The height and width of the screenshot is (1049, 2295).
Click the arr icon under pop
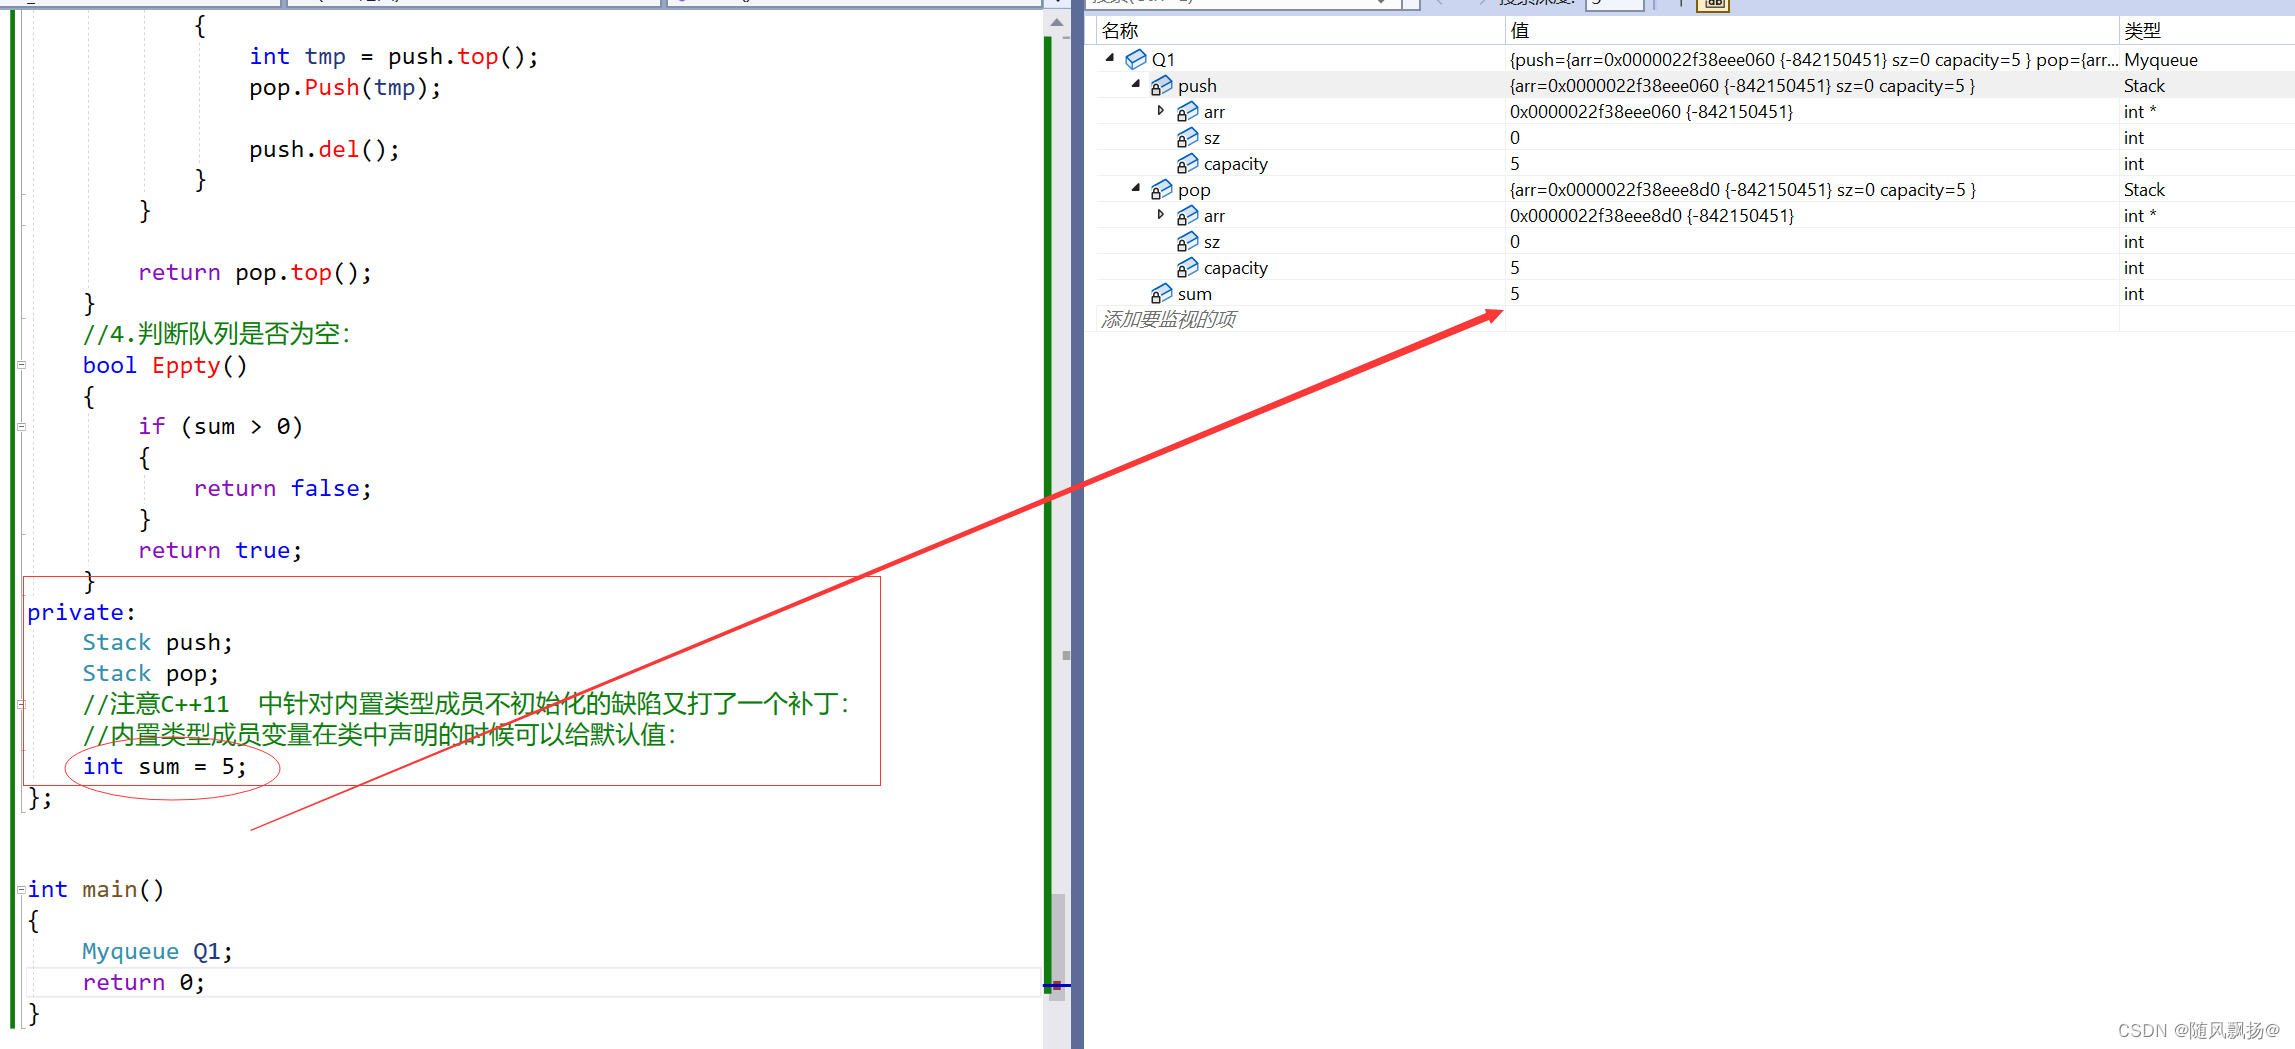coord(1187,216)
